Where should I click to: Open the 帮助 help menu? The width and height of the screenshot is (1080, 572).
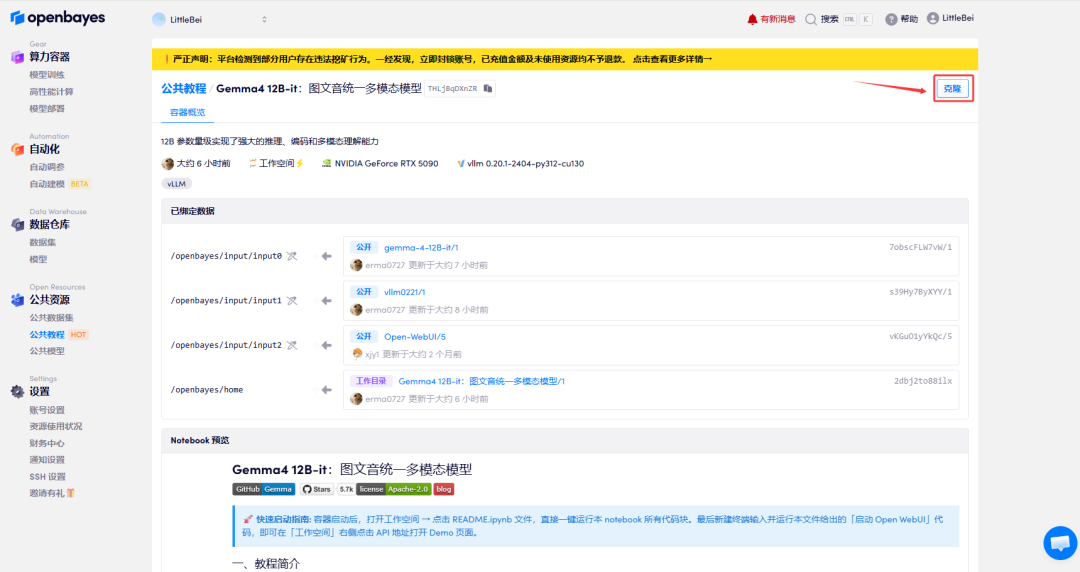click(902, 19)
